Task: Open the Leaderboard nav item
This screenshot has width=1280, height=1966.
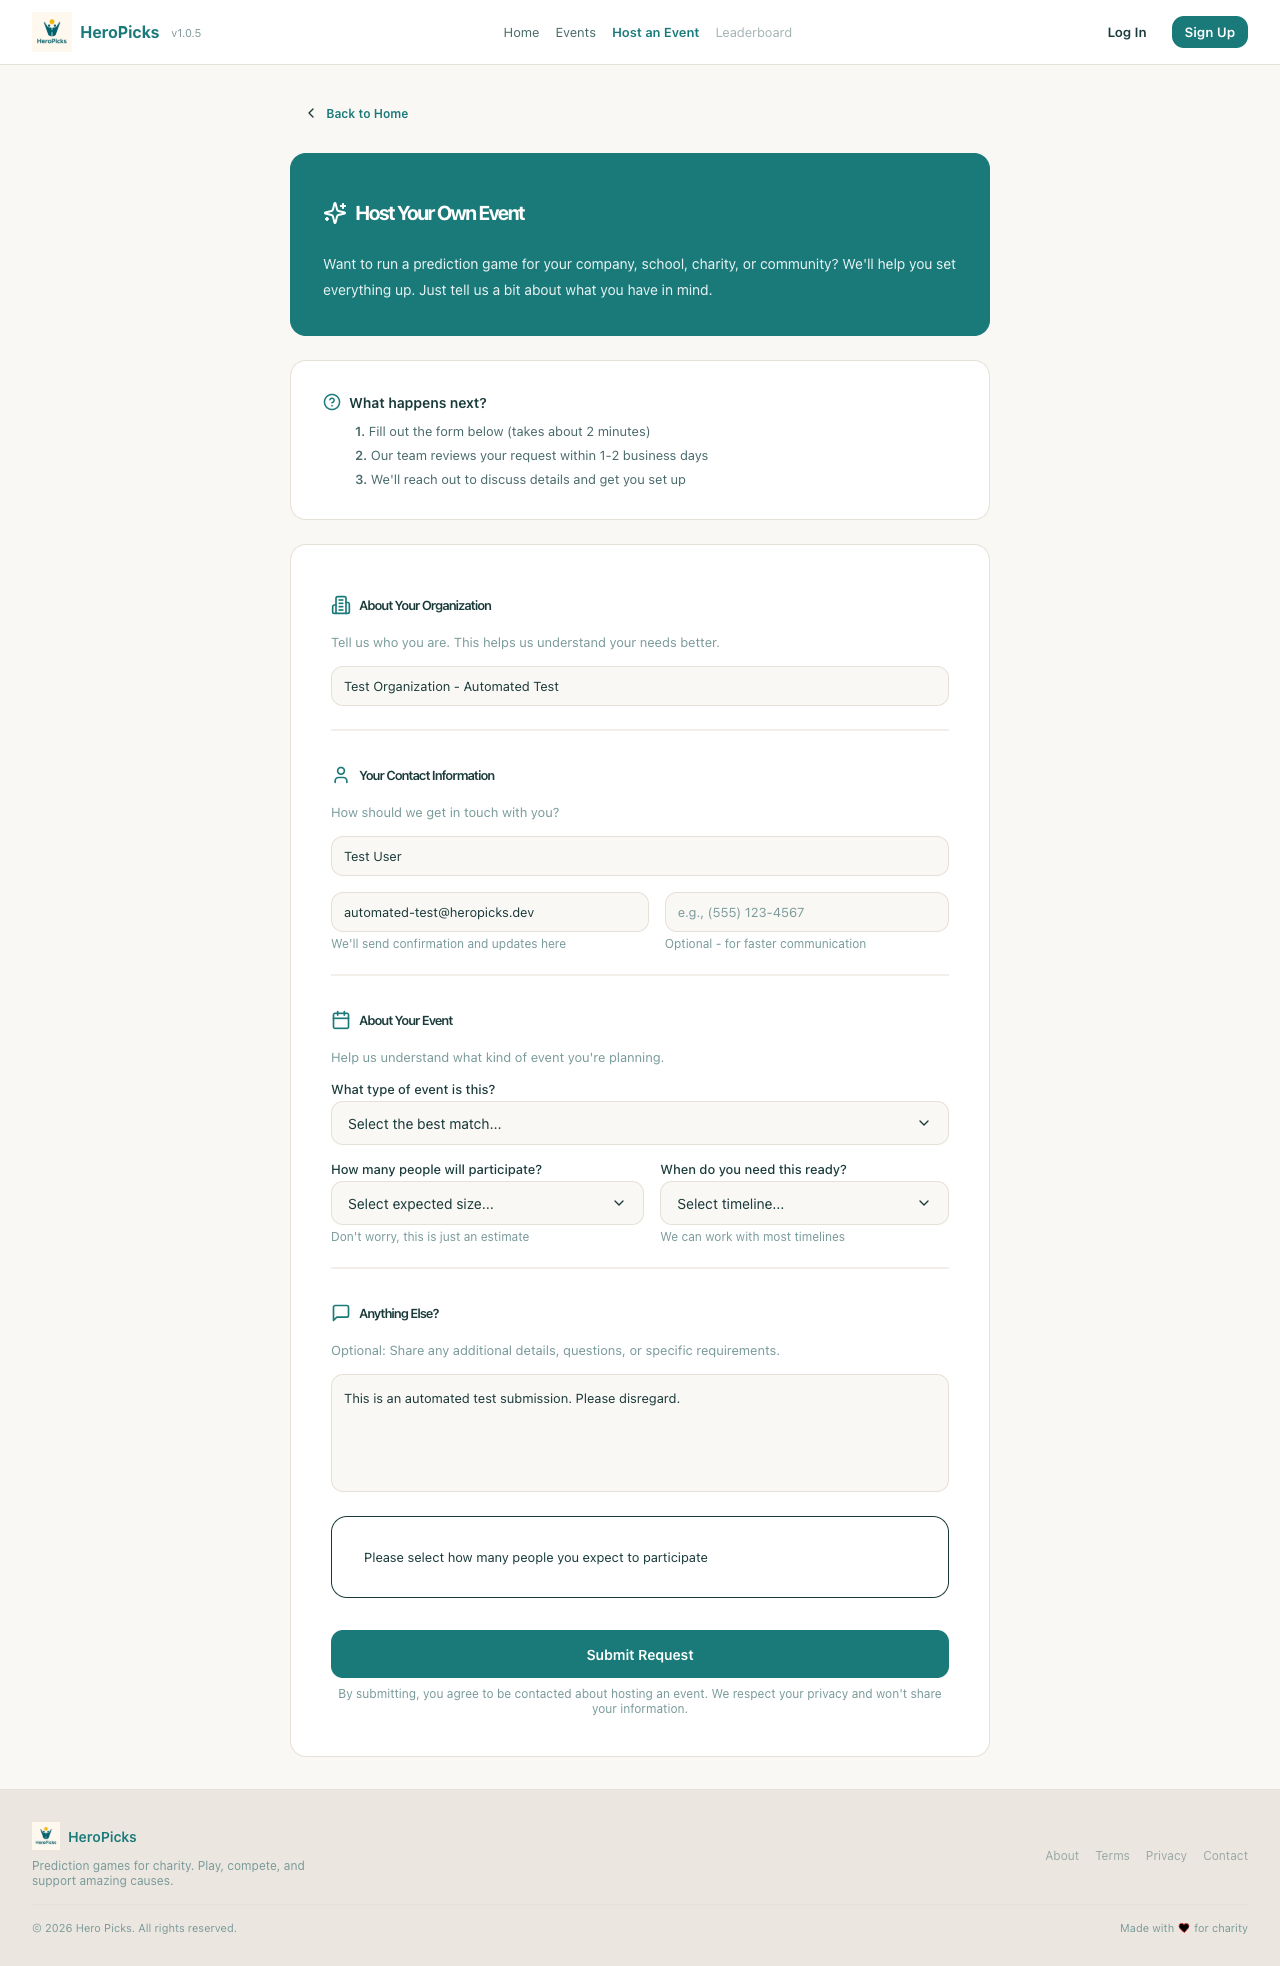Action: (753, 33)
